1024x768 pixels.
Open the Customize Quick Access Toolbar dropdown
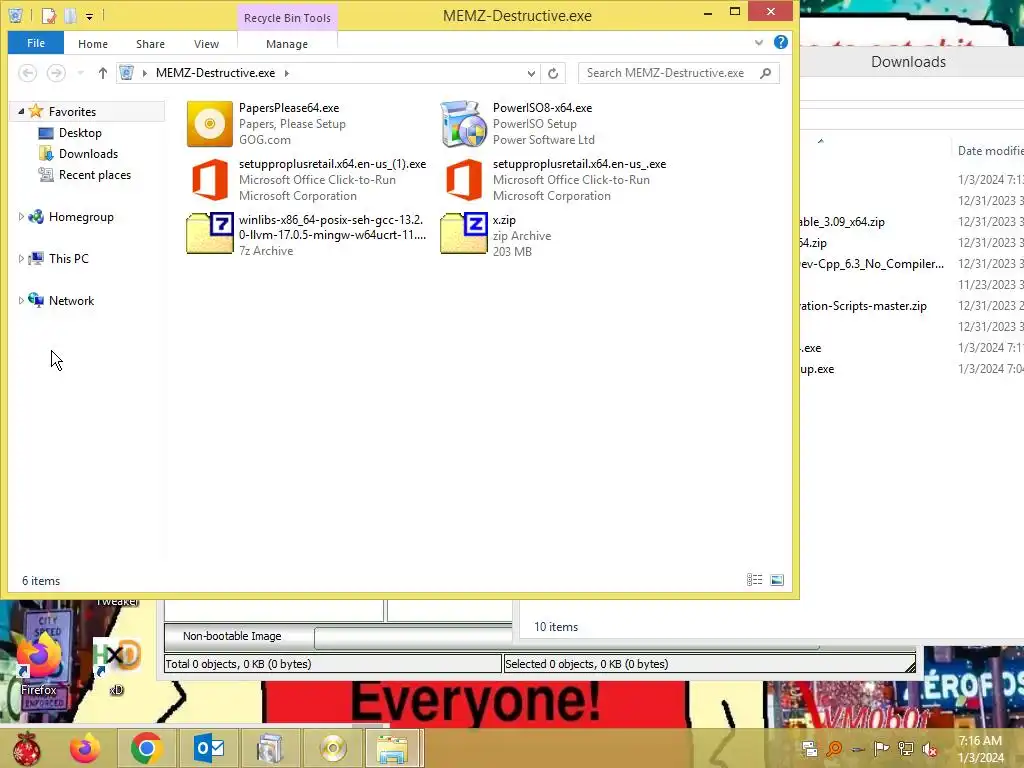point(89,16)
